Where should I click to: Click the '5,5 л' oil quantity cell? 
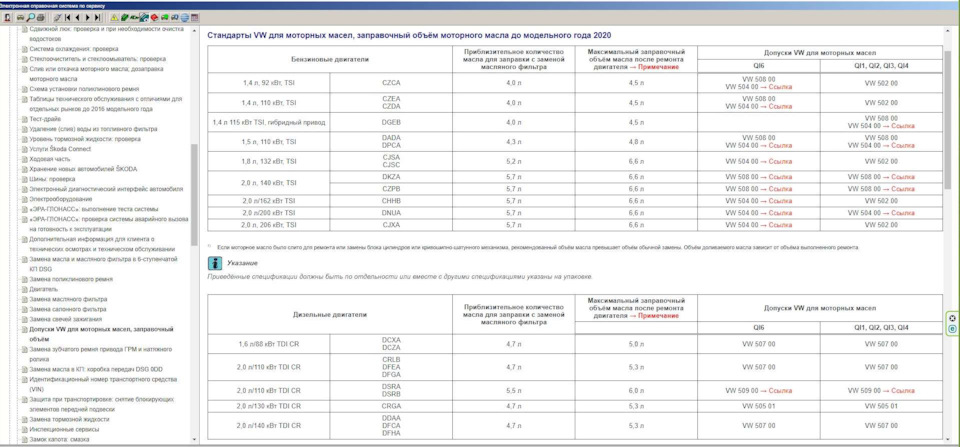514,390
